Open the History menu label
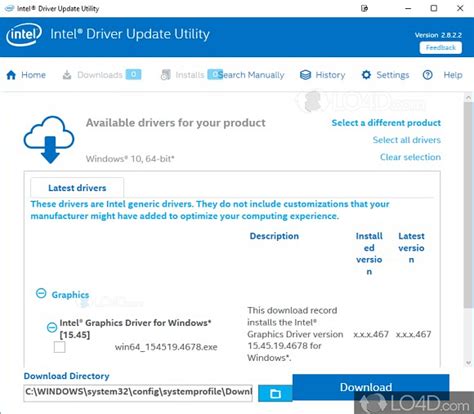Screen dimensions: 474x414 point(330,75)
